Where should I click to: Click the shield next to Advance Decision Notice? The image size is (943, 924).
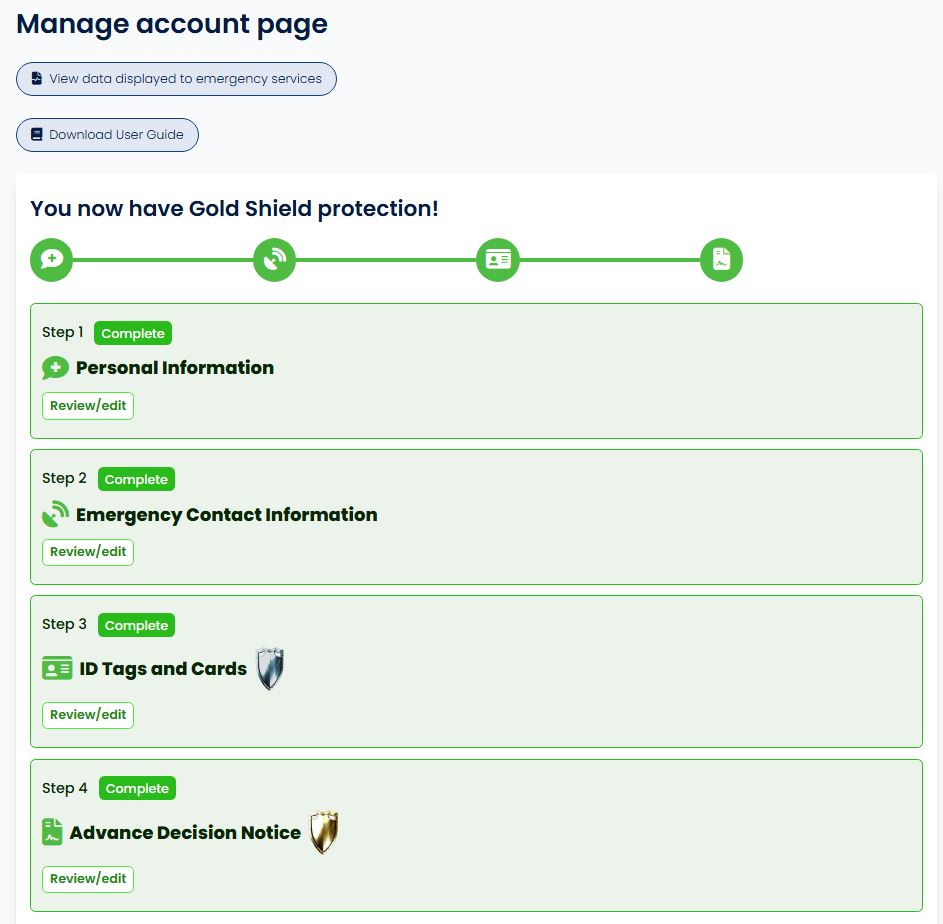322,832
